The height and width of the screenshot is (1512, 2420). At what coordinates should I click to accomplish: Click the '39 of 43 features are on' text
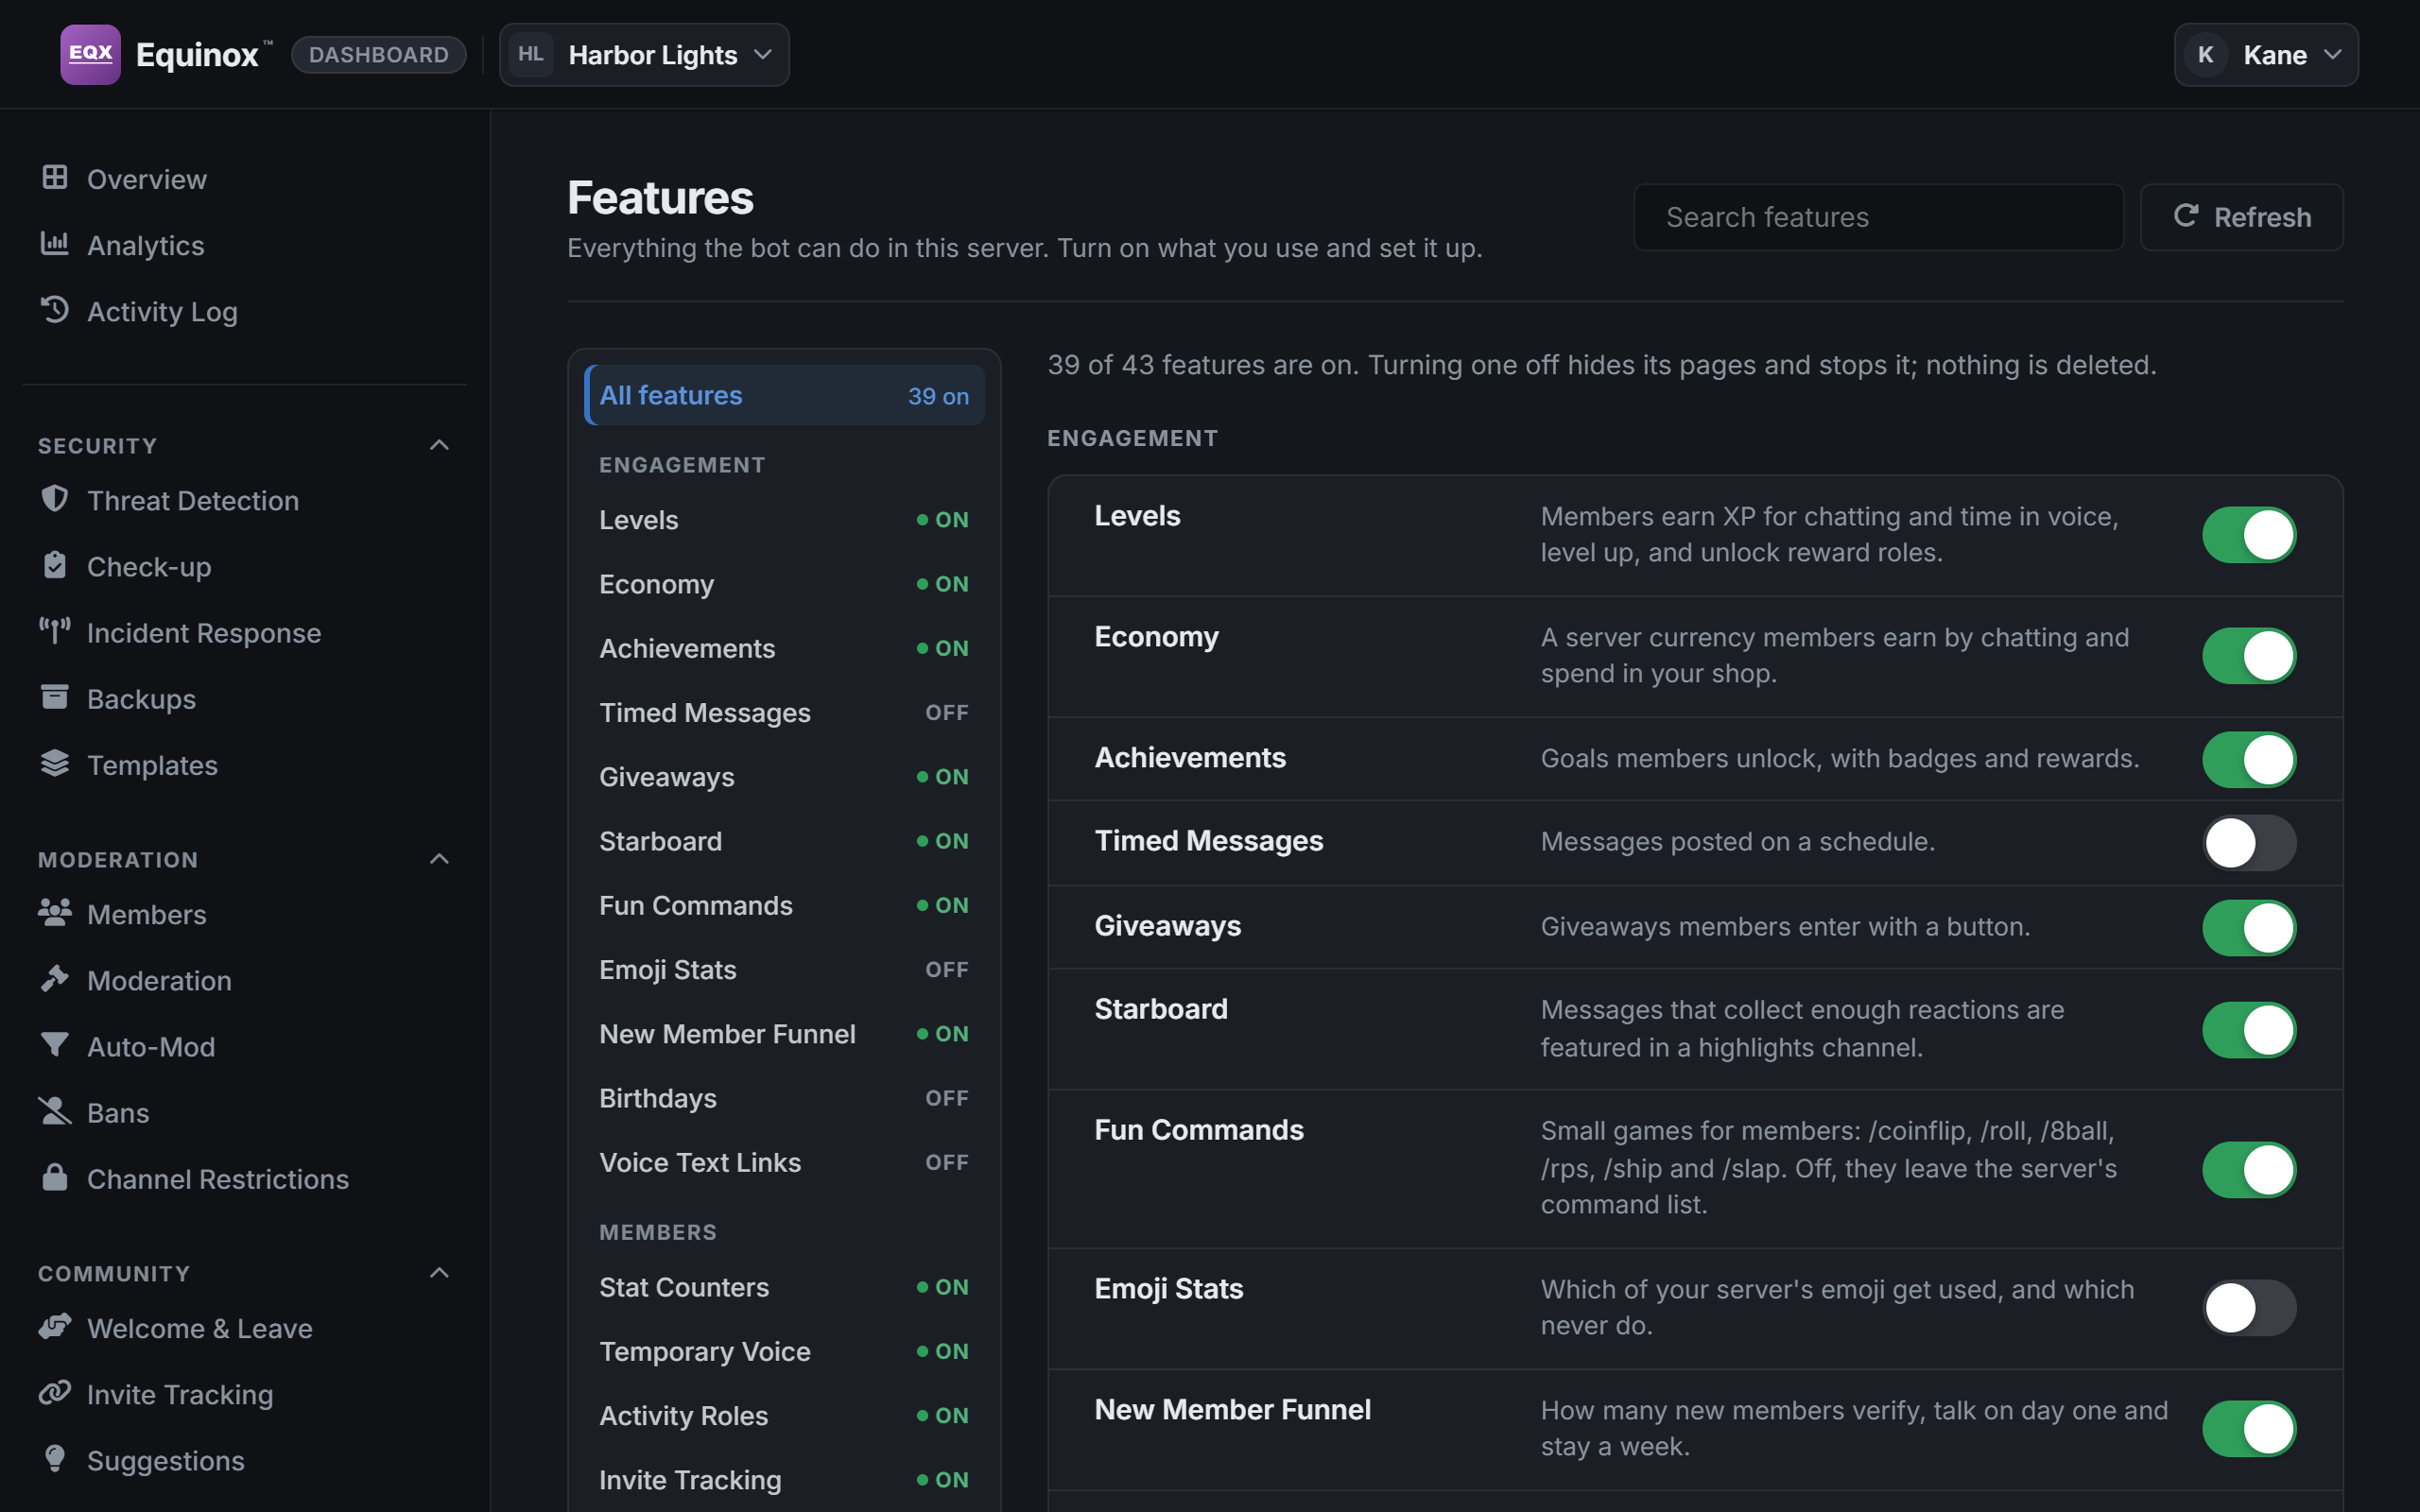[1203, 365]
